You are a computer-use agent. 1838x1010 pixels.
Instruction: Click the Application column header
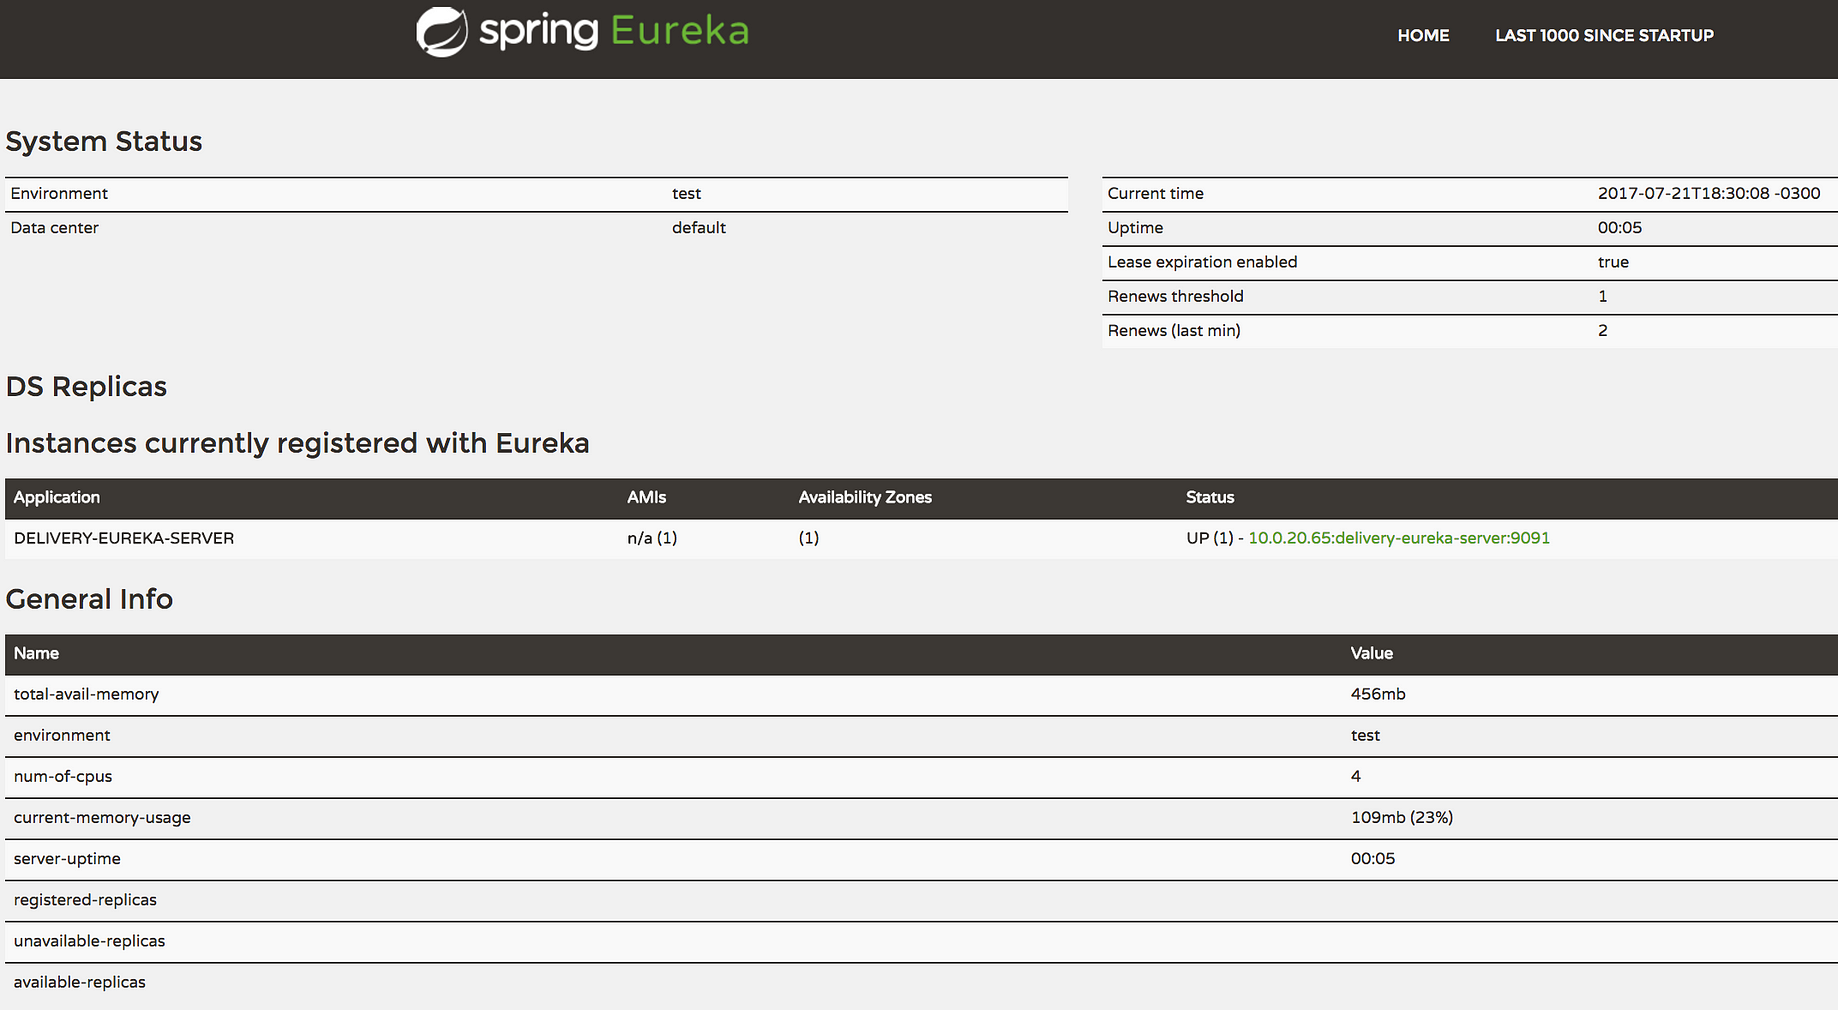[x=57, y=497]
